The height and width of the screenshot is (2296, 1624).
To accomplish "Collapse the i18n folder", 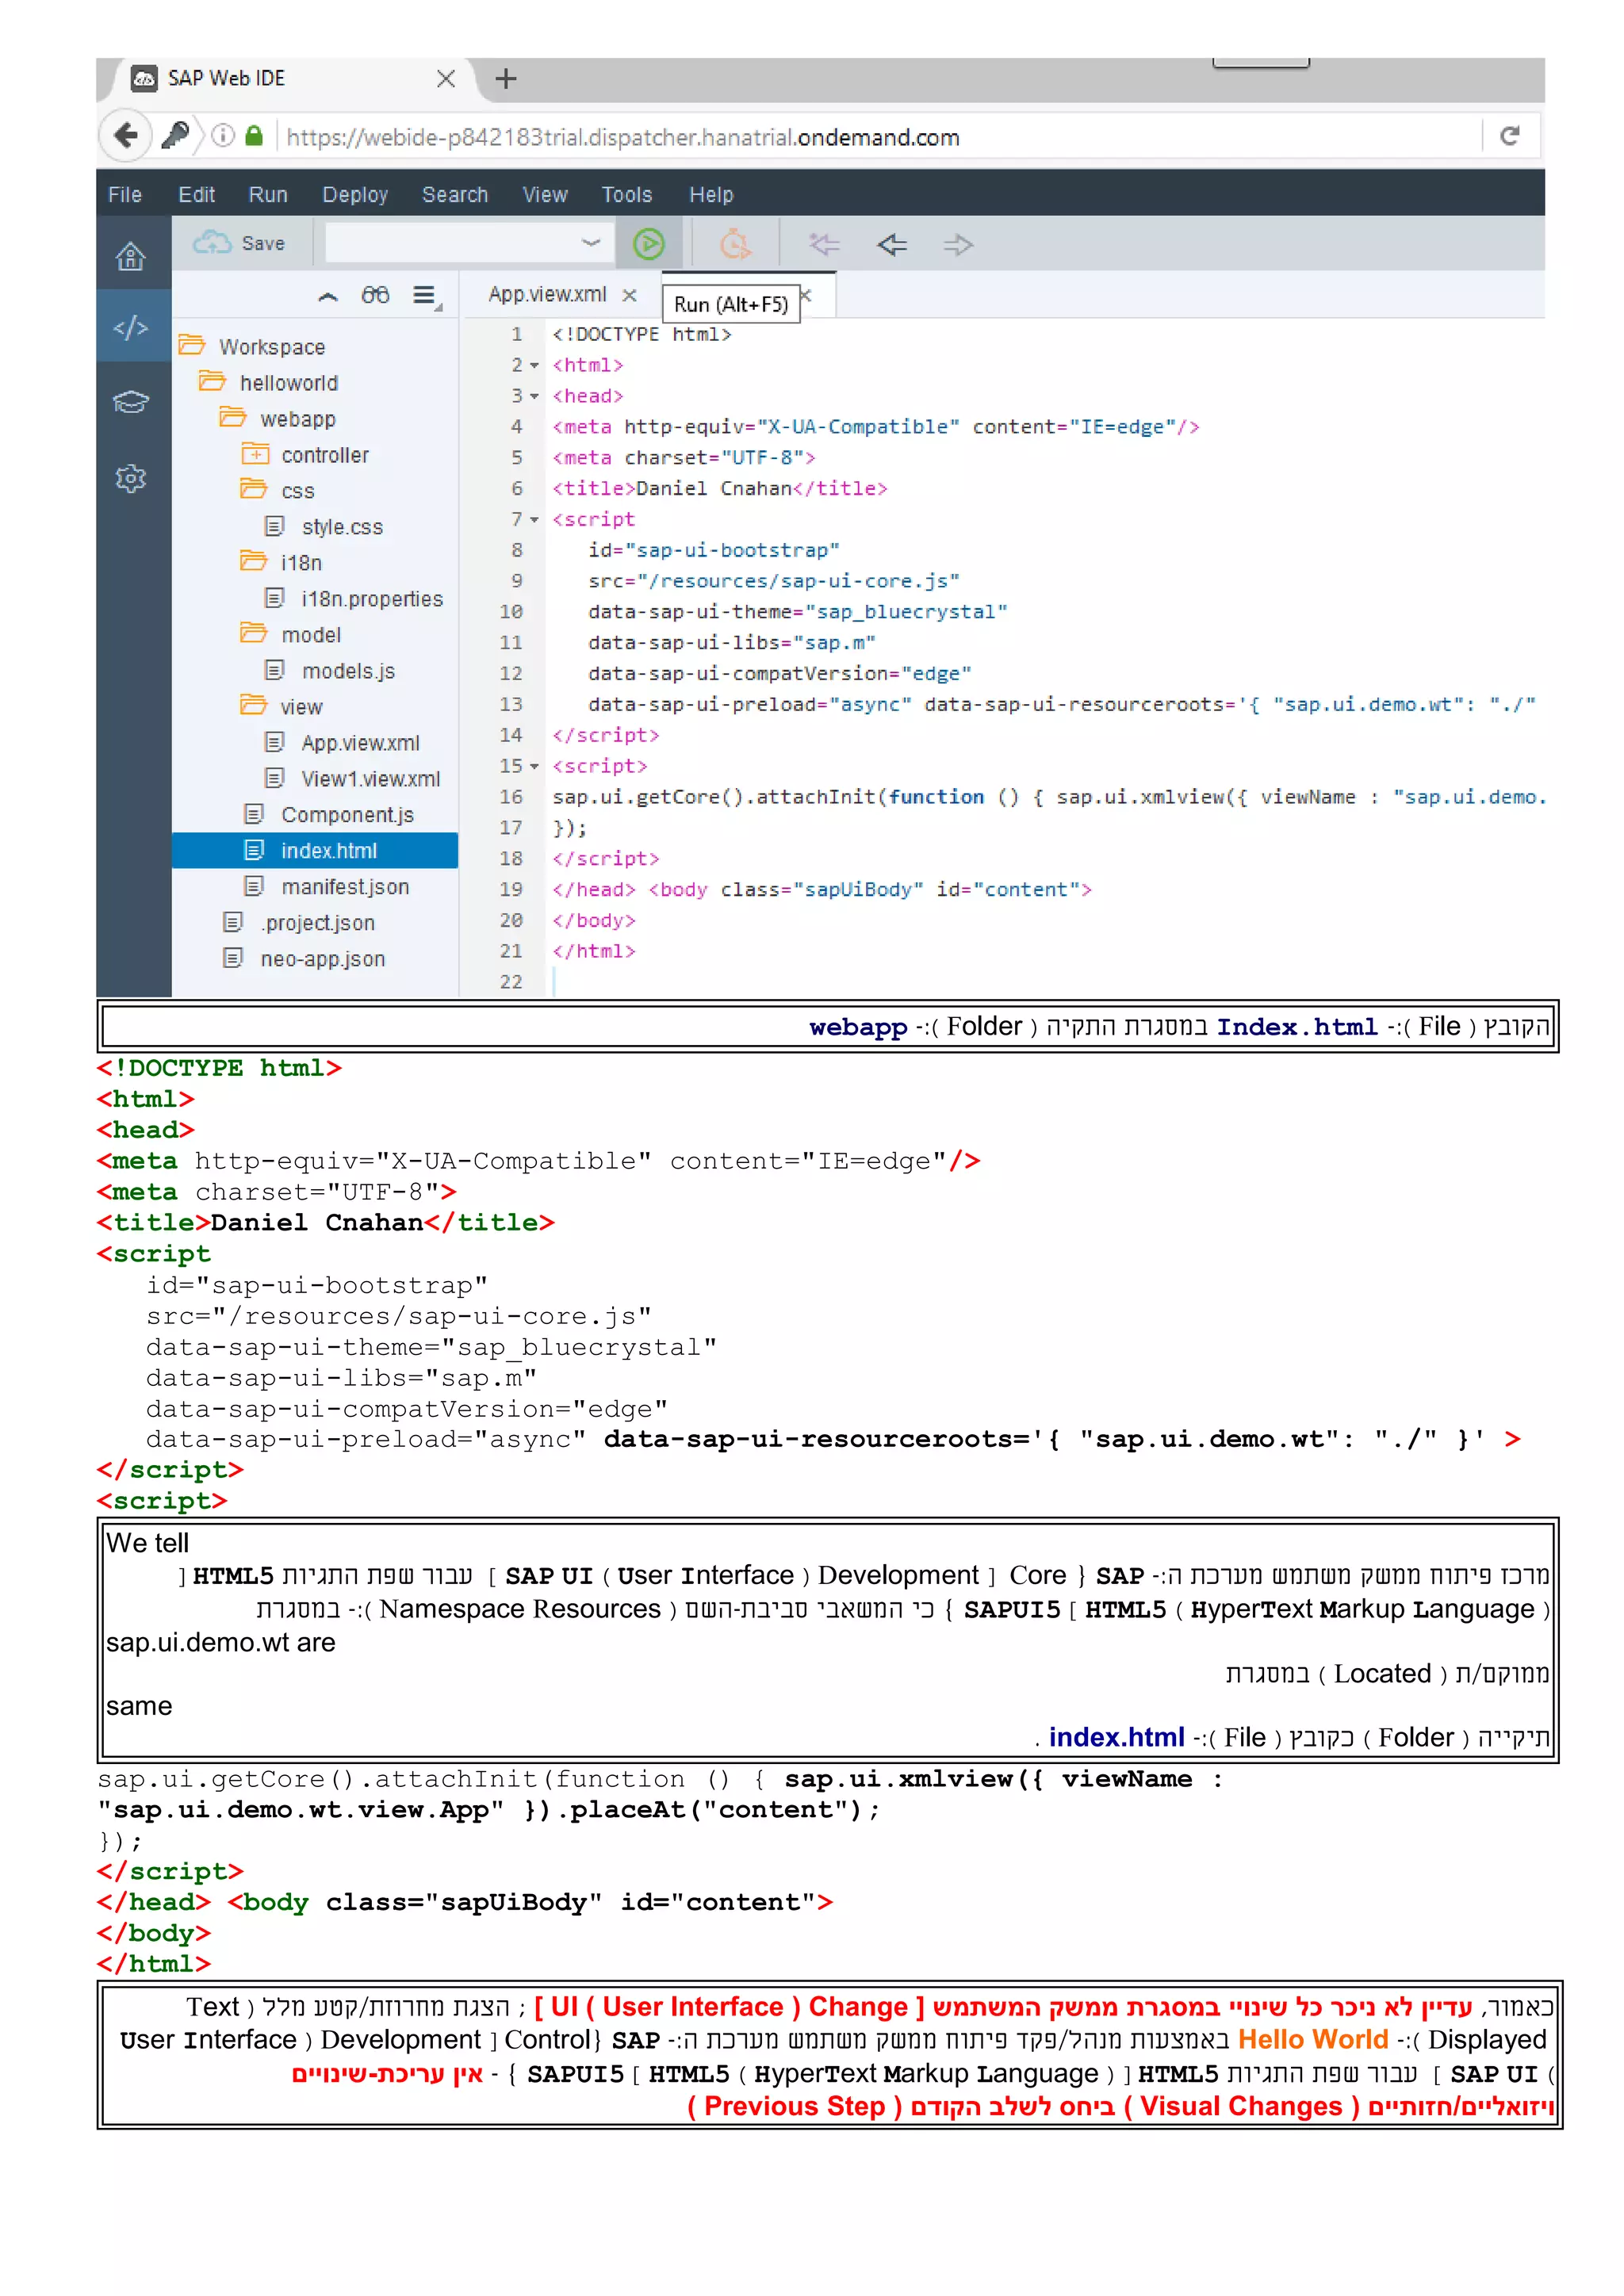I will (254, 562).
